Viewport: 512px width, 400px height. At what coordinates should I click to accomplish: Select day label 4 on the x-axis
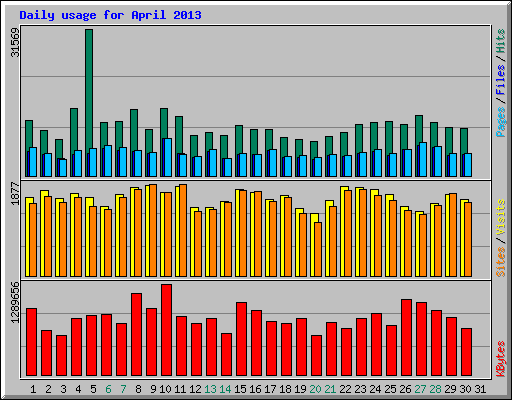pos(78,389)
